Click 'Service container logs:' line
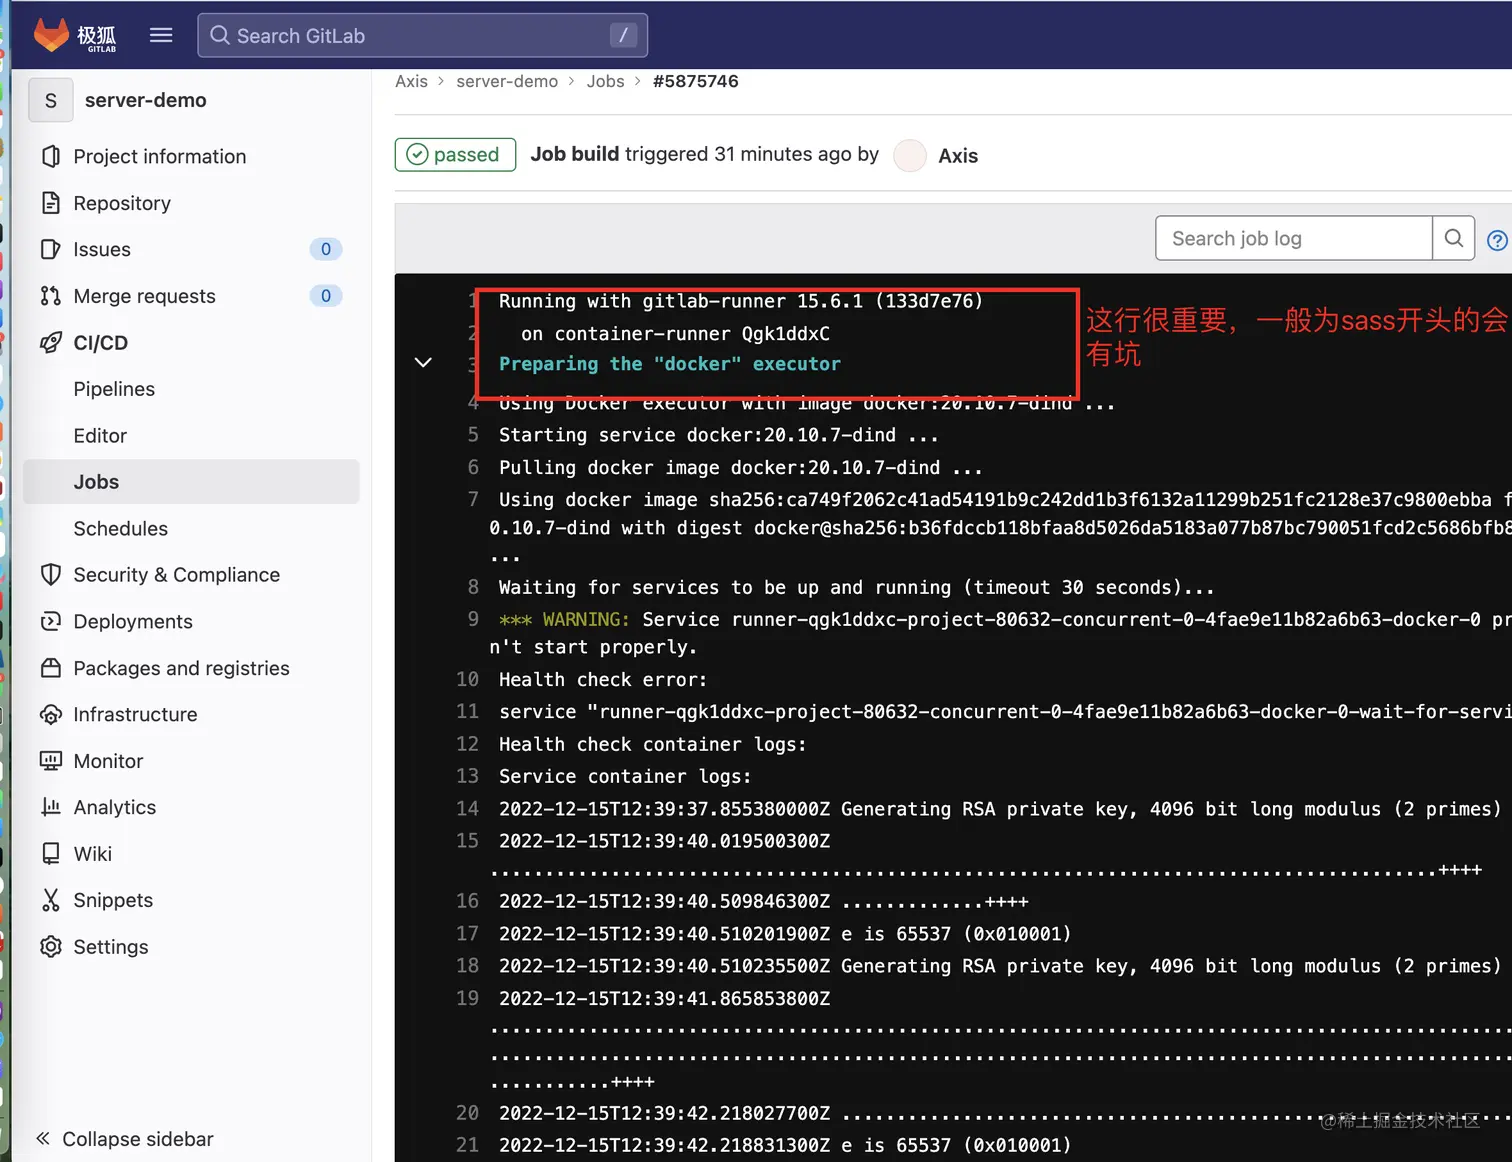The width and height of the screenshot is (1512, 1162). coord(625,776)
